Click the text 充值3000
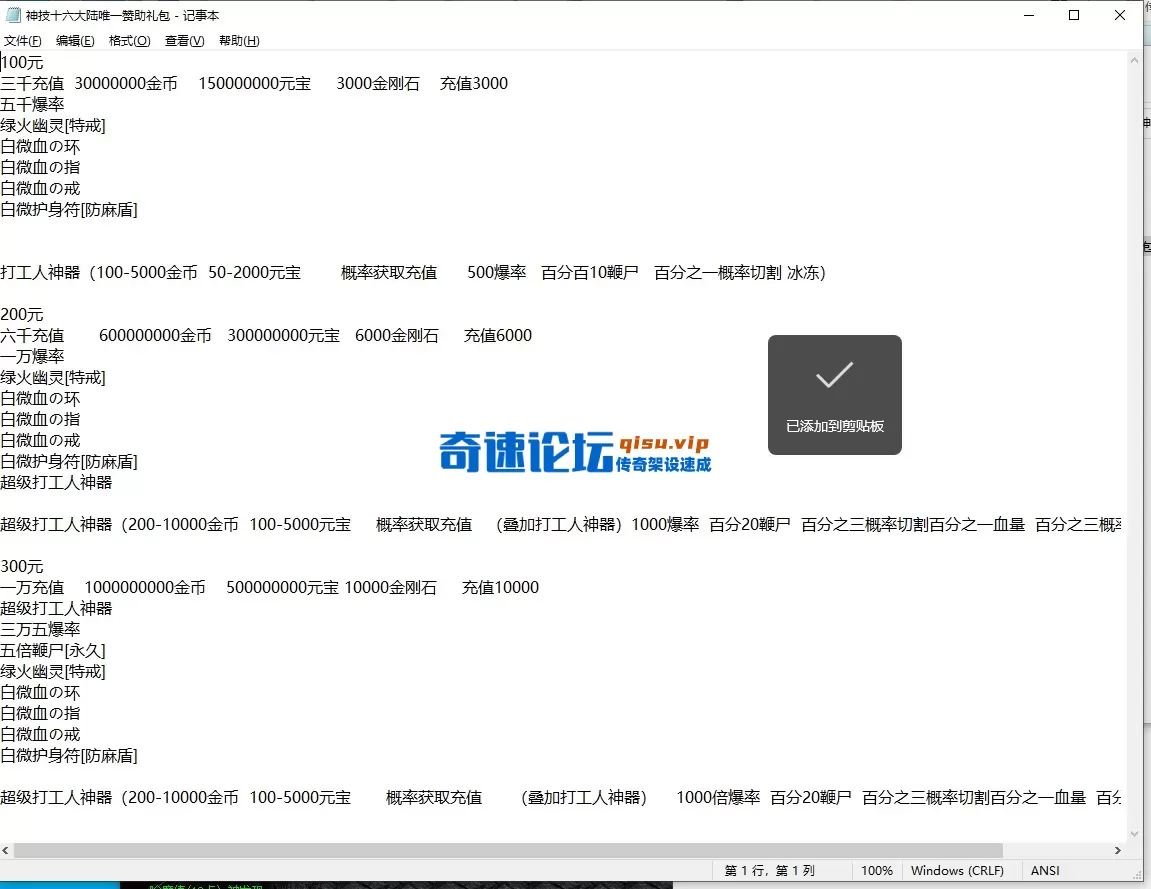Screen dimensions: 1151x889 tap(473, 84)
